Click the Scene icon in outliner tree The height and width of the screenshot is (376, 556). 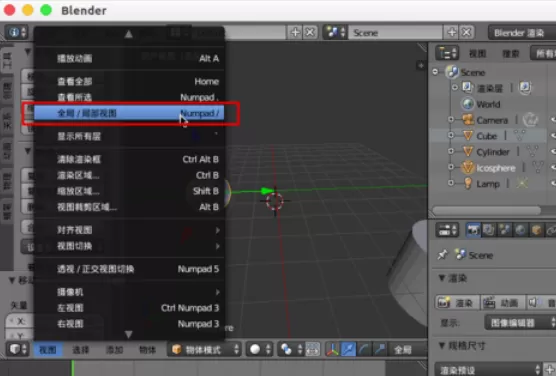click(x=452, y=72)
